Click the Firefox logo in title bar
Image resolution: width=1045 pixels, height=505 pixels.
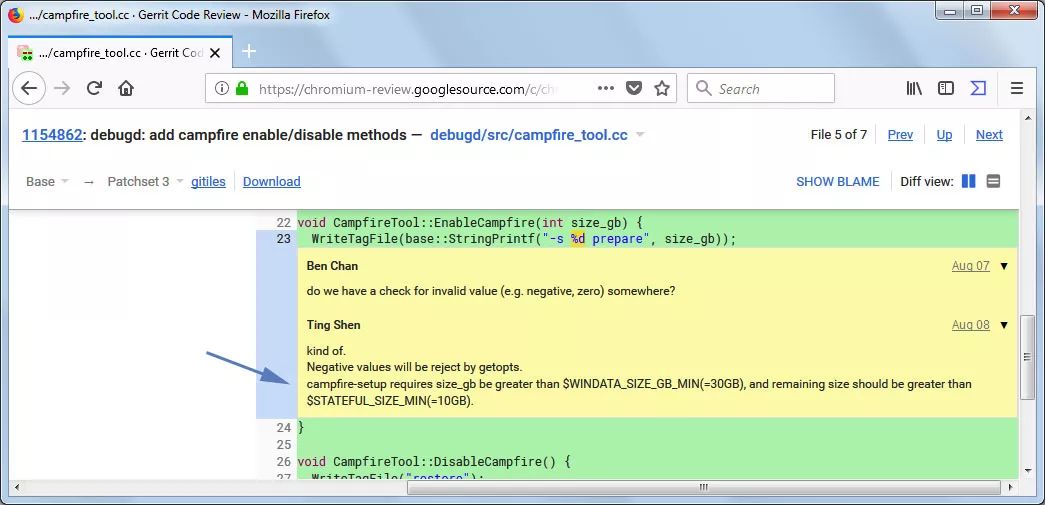pyautogui.click(x=15, y=15)
